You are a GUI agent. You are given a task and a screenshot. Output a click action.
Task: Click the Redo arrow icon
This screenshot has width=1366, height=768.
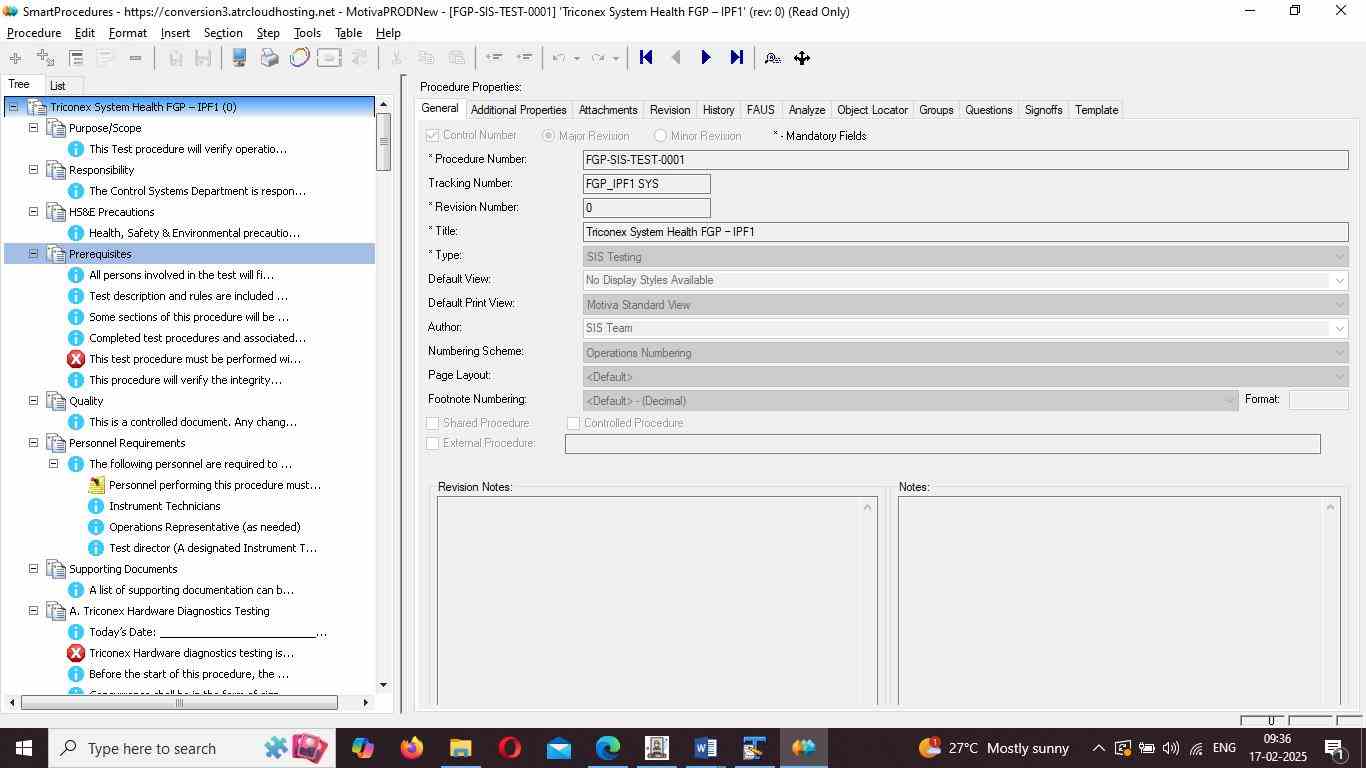click(x=598, y=58)
